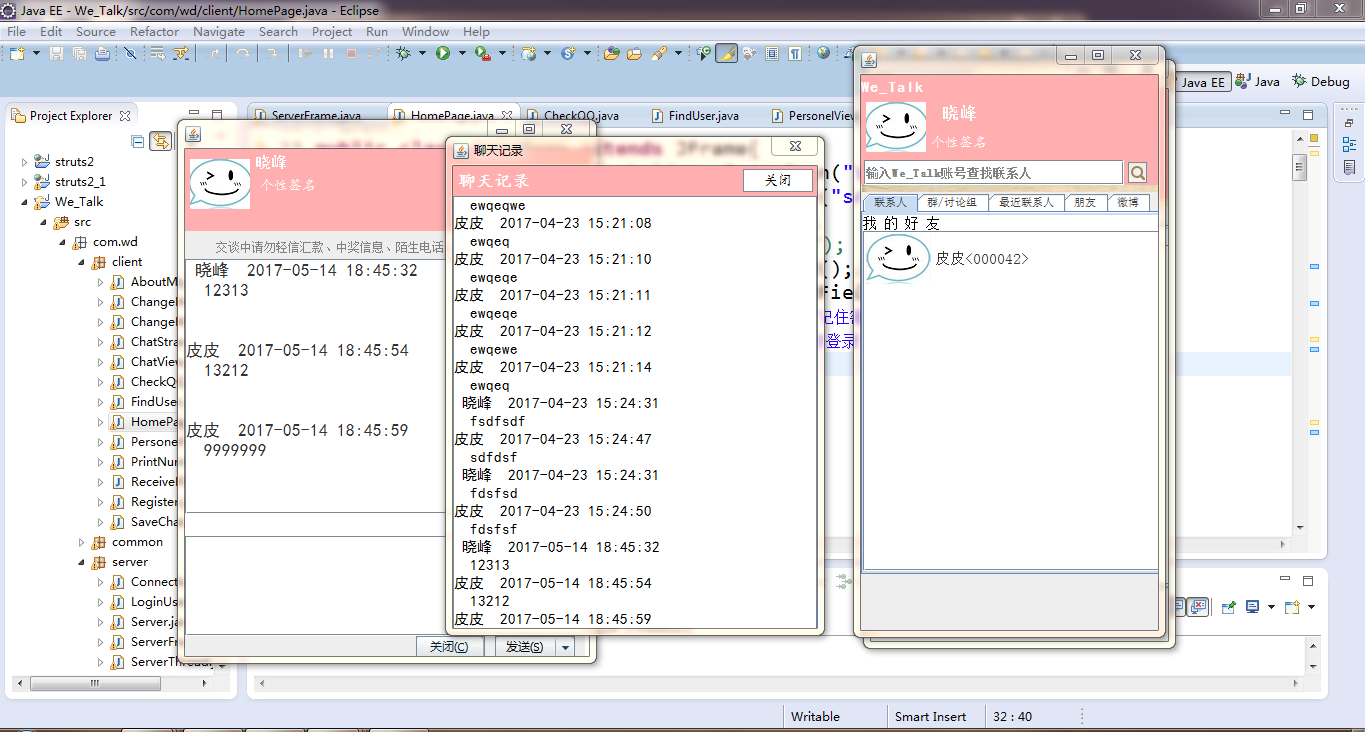
Task: Click the green Run button in toolbar
Action: click(x=443, y=53)
